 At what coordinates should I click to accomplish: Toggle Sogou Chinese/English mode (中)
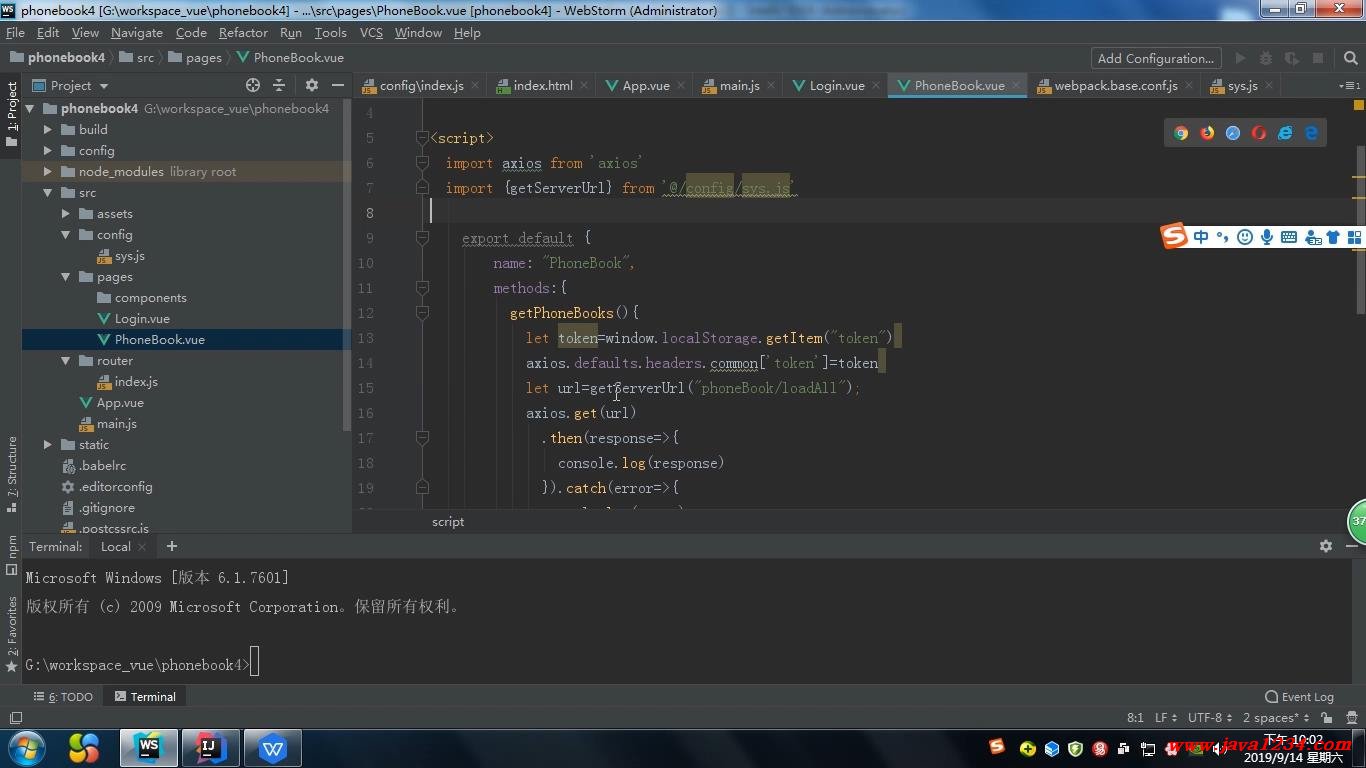pos(1201,237)
